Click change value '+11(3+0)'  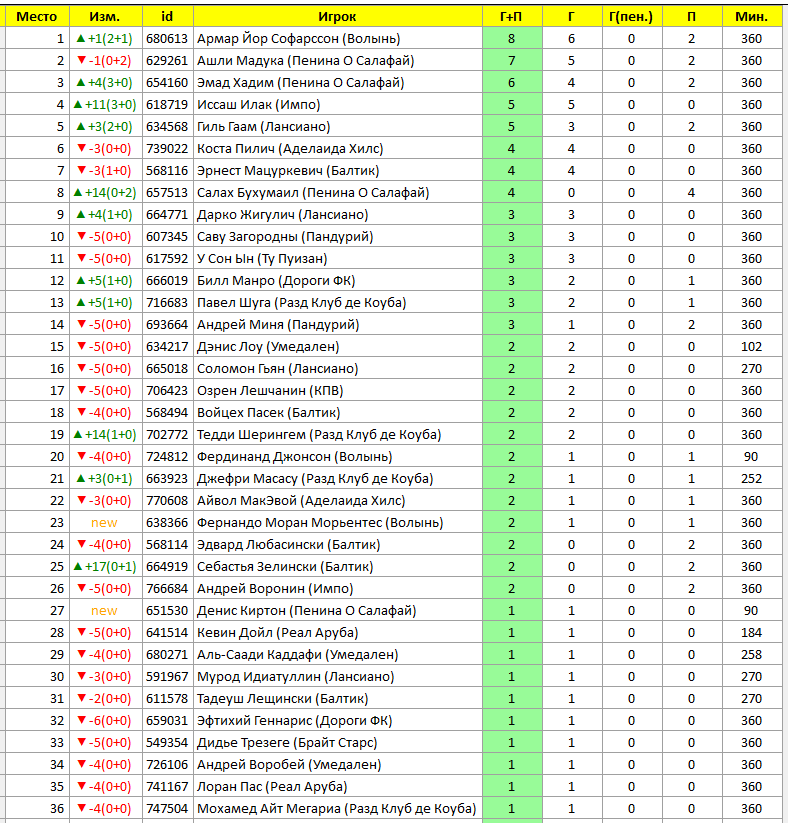click(106, 104)
